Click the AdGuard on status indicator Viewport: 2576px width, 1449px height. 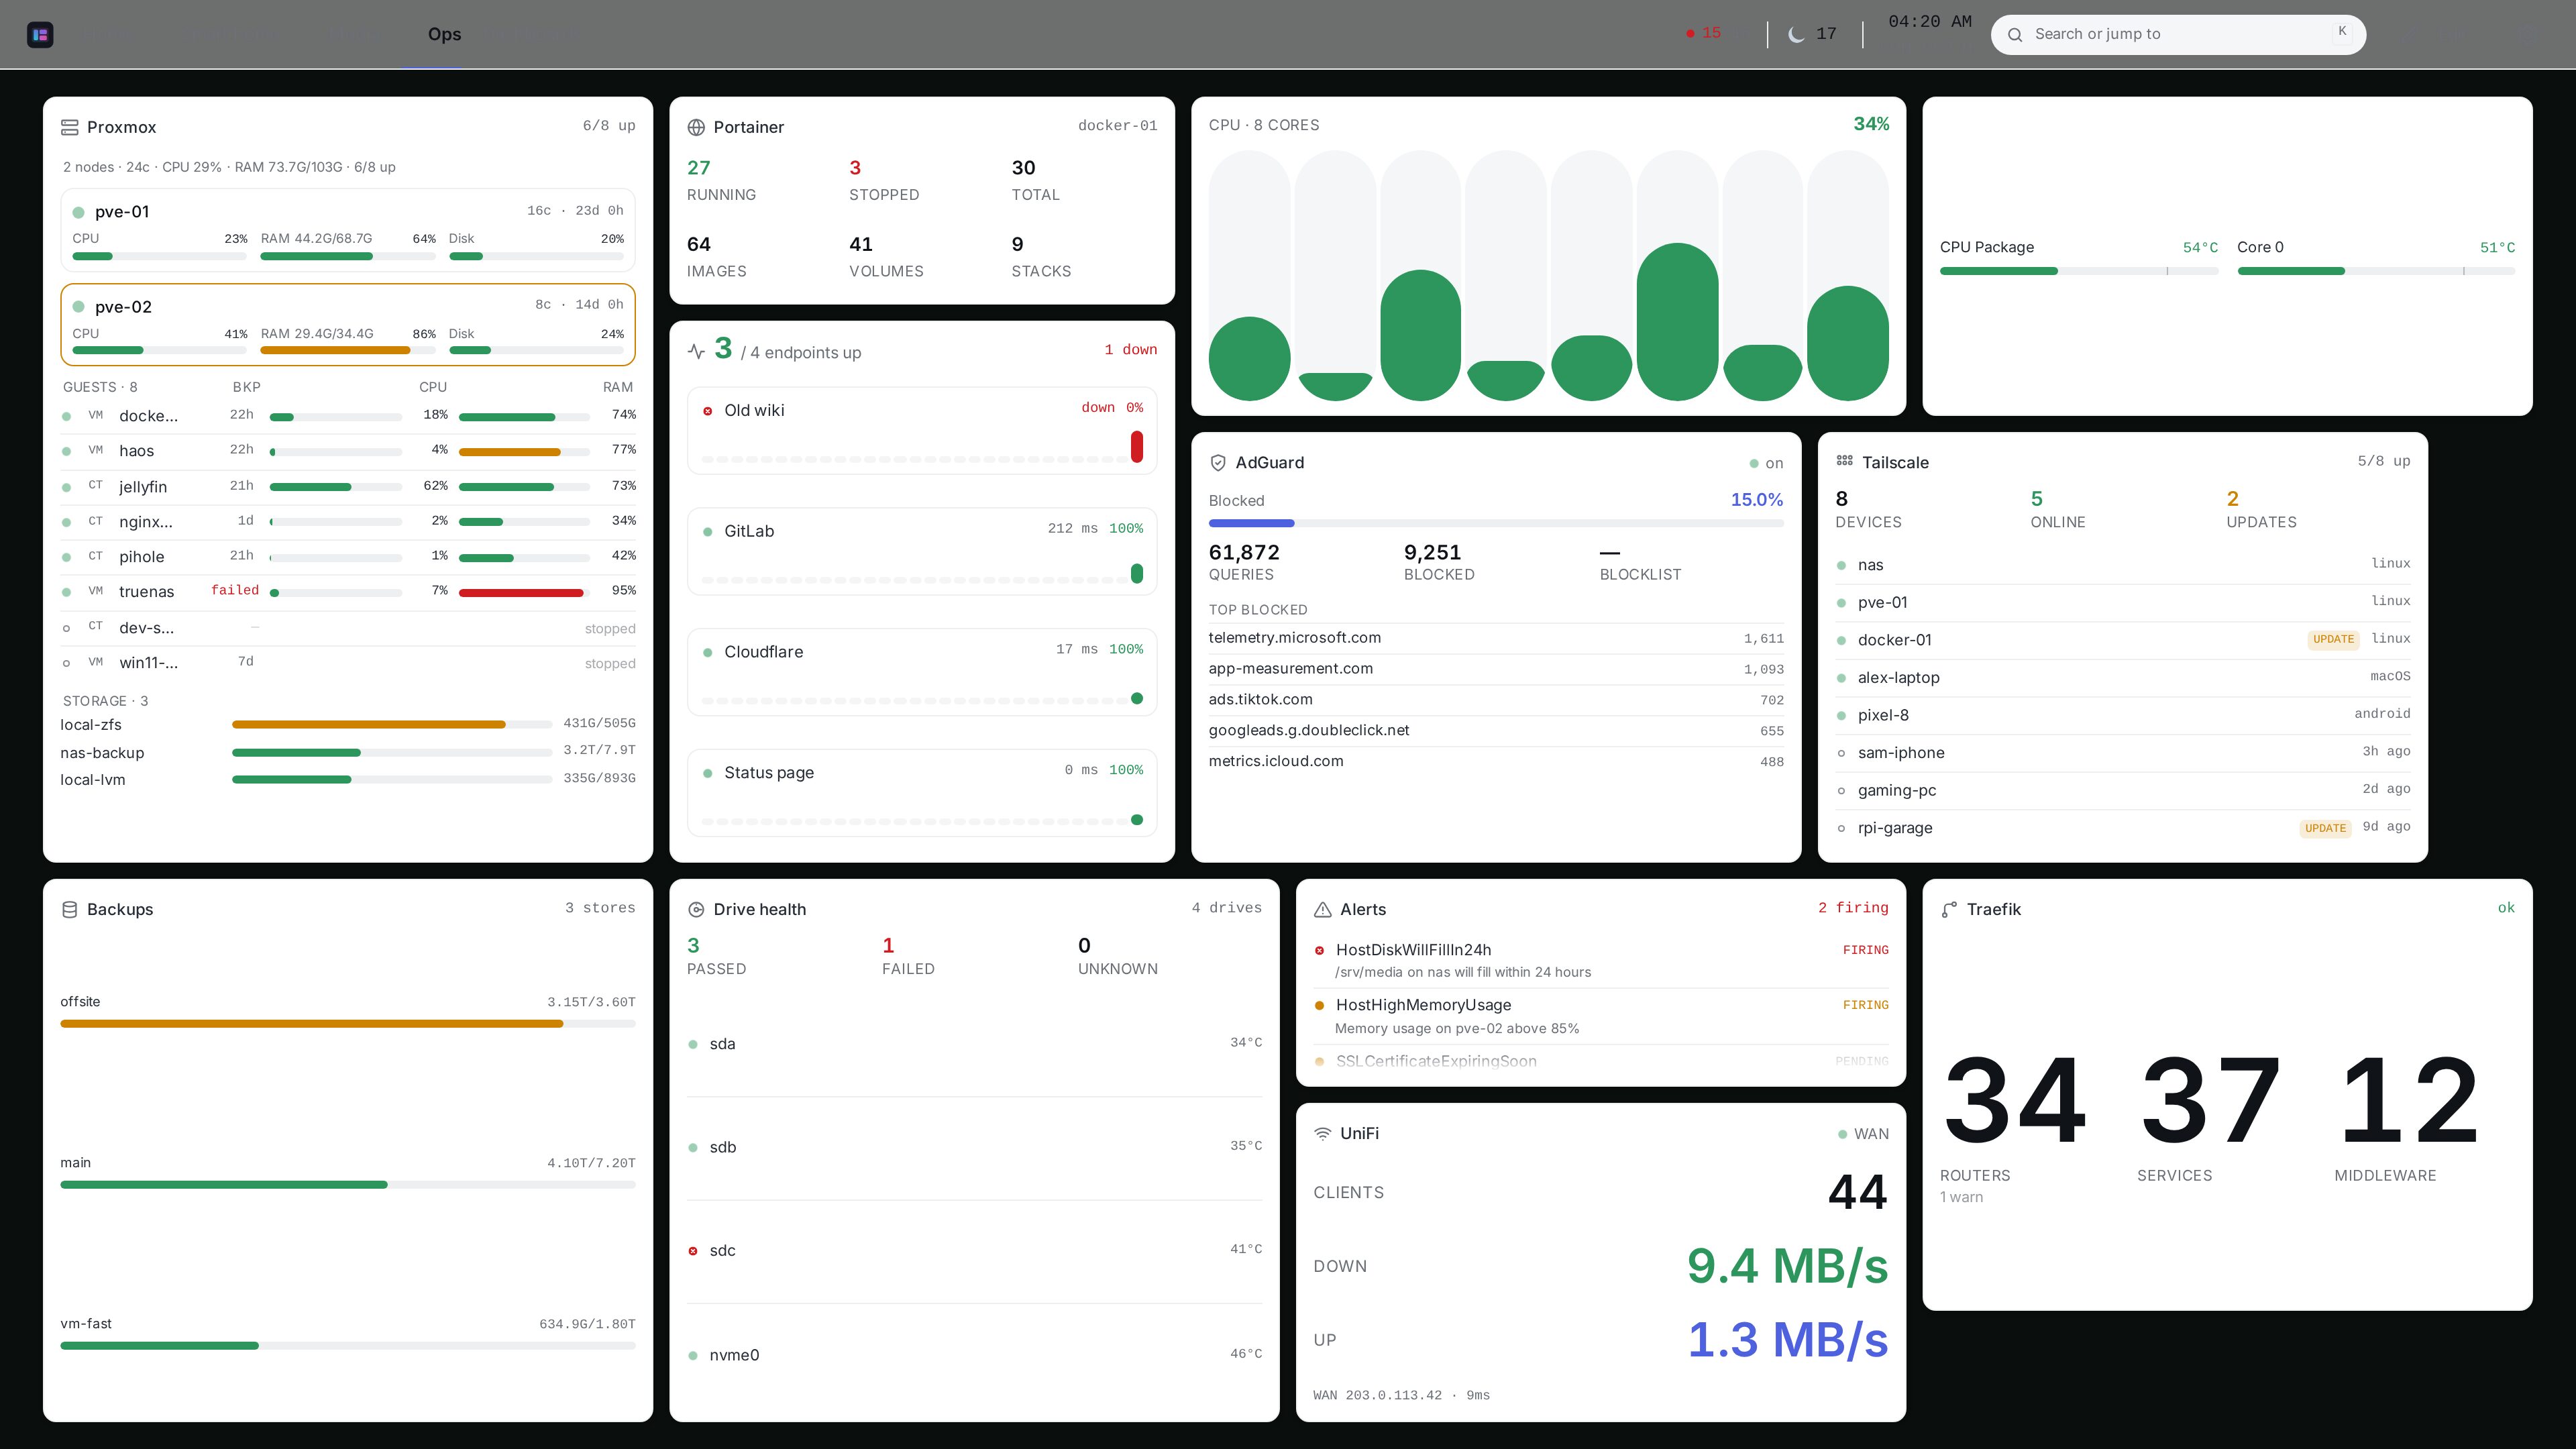pyautogui.click(x=1766, y=463)
